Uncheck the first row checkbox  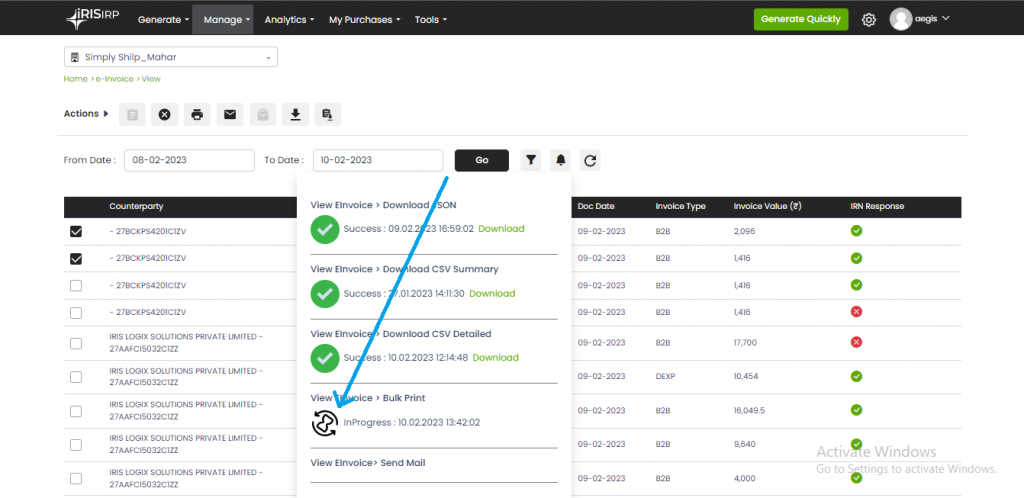pyautogui.click(x=77, y=231)
